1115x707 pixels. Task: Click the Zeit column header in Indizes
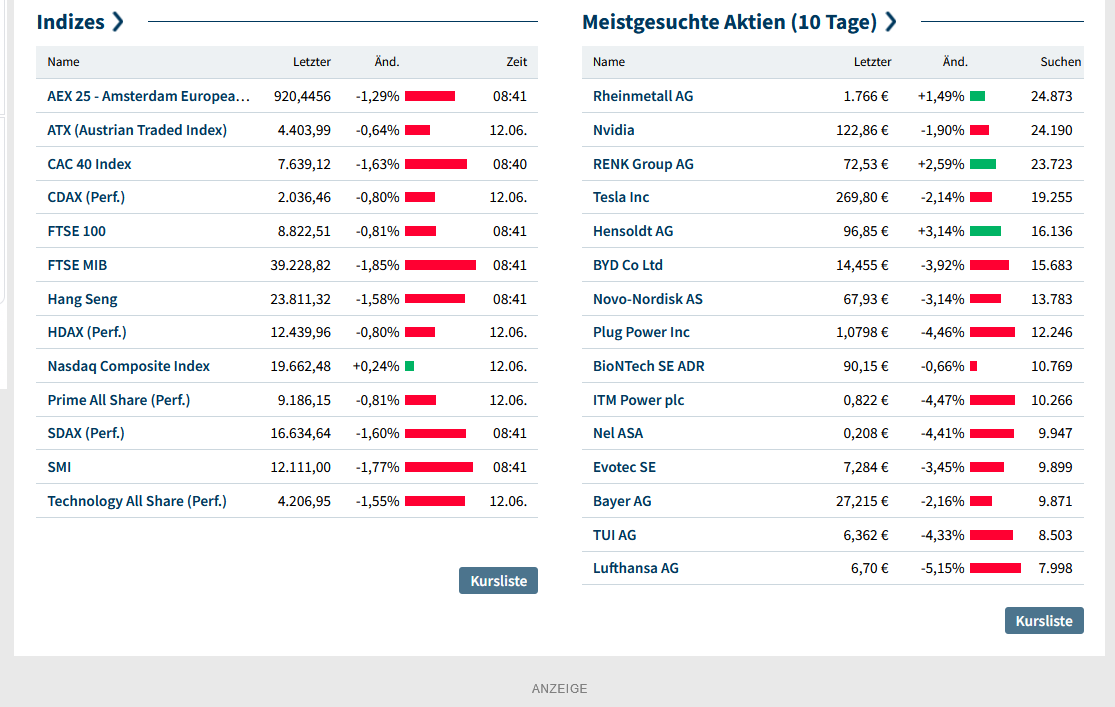click(516, 62)
